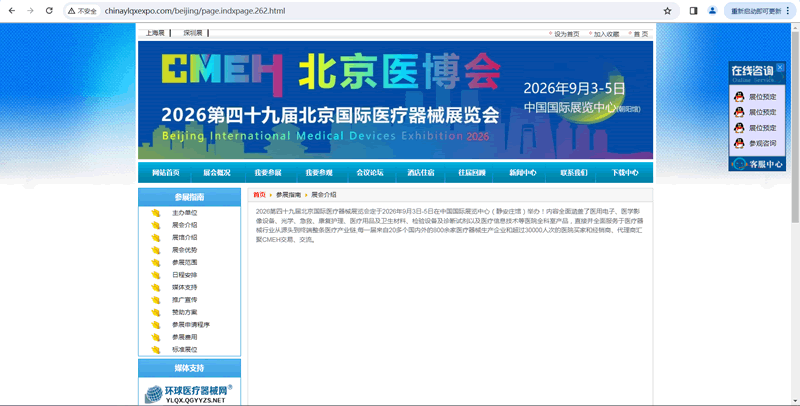Click the hand icon next to 主办单位
The width and height of the screenshot is (800, 406).
156,213
